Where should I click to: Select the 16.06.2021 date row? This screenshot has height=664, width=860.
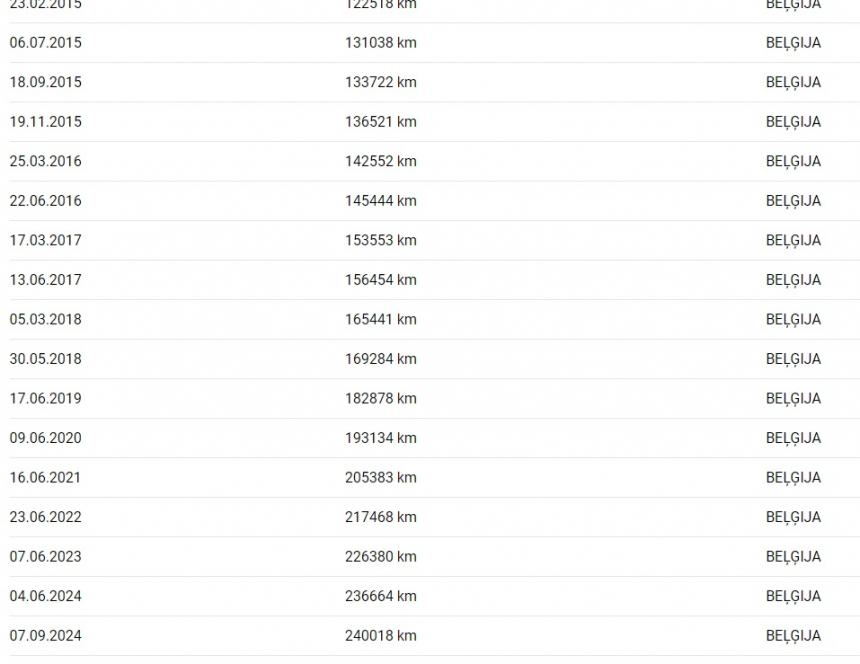coord(45,478)
